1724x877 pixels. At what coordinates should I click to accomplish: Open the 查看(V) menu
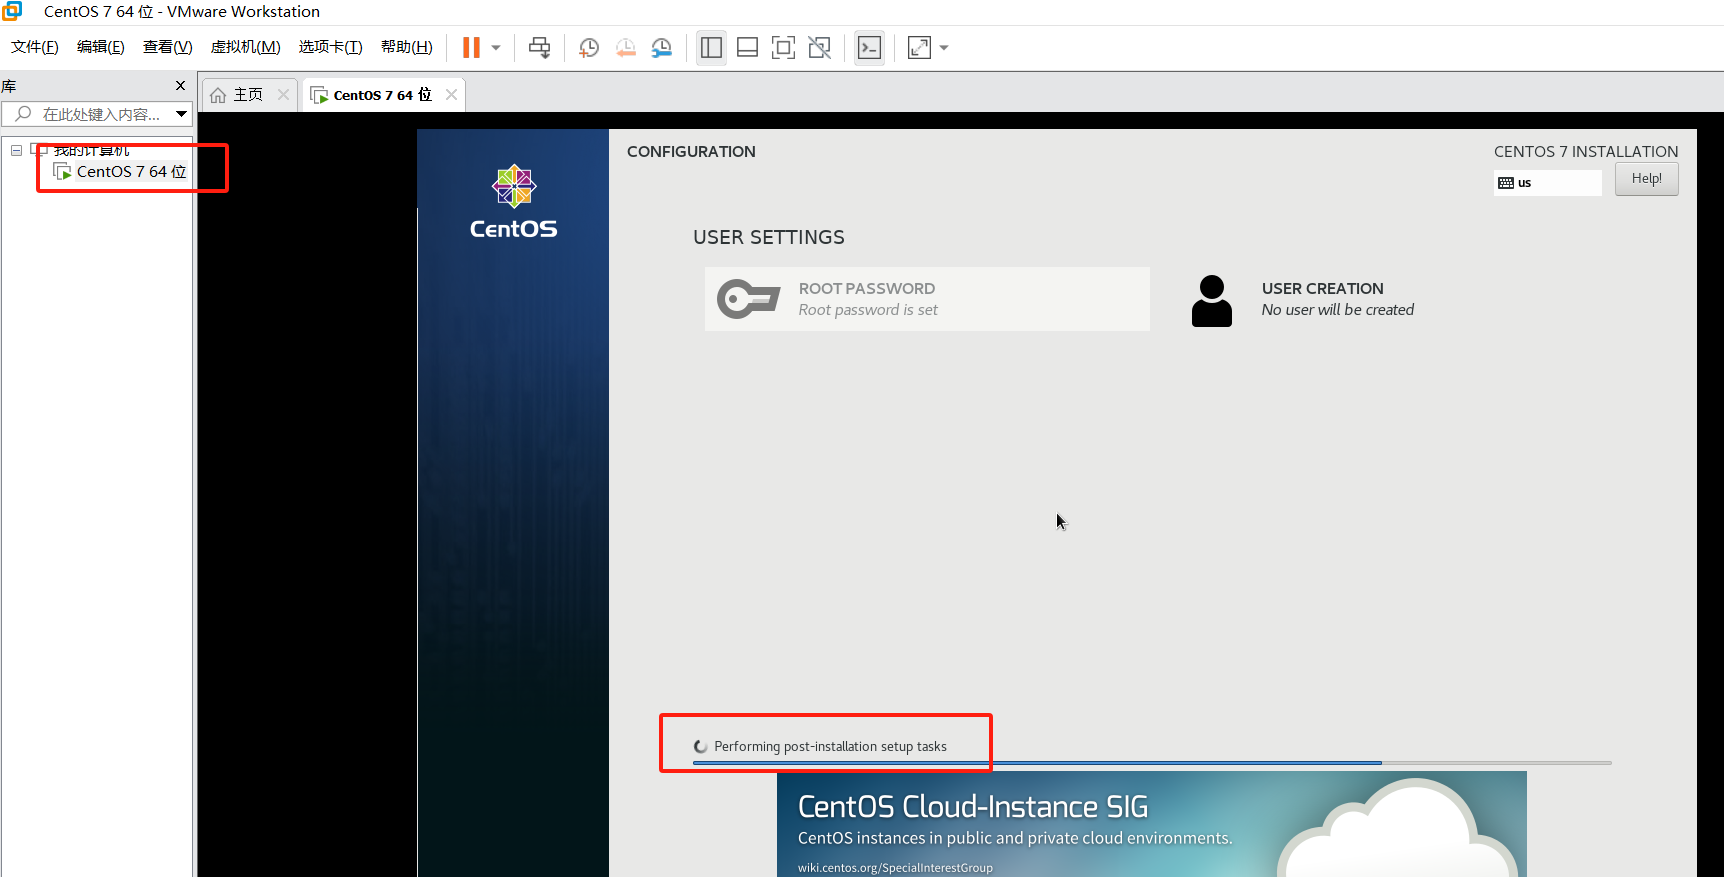tap(168, 47)
